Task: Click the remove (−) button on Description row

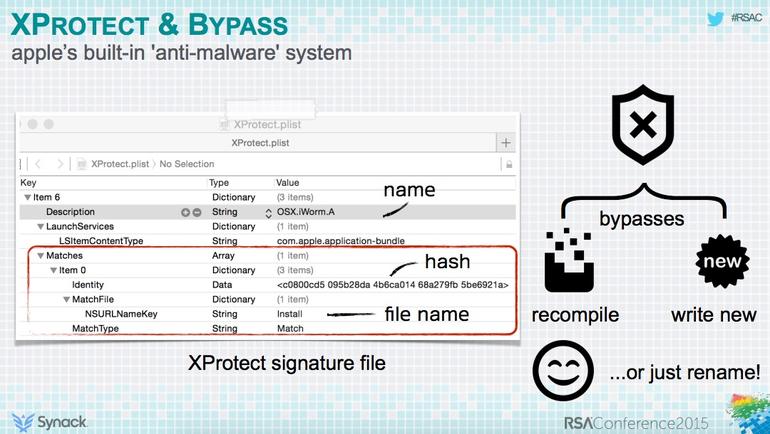Action: (197, 212)
